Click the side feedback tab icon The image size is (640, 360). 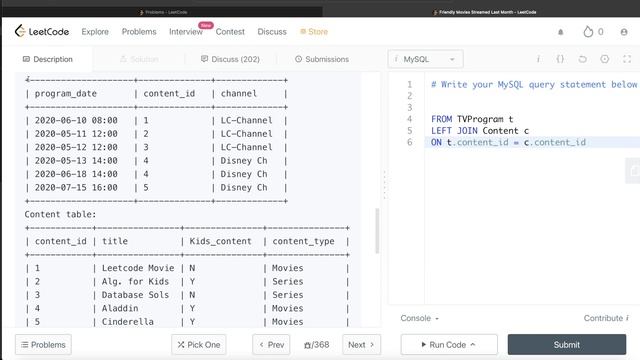click(x=633, y=170)
